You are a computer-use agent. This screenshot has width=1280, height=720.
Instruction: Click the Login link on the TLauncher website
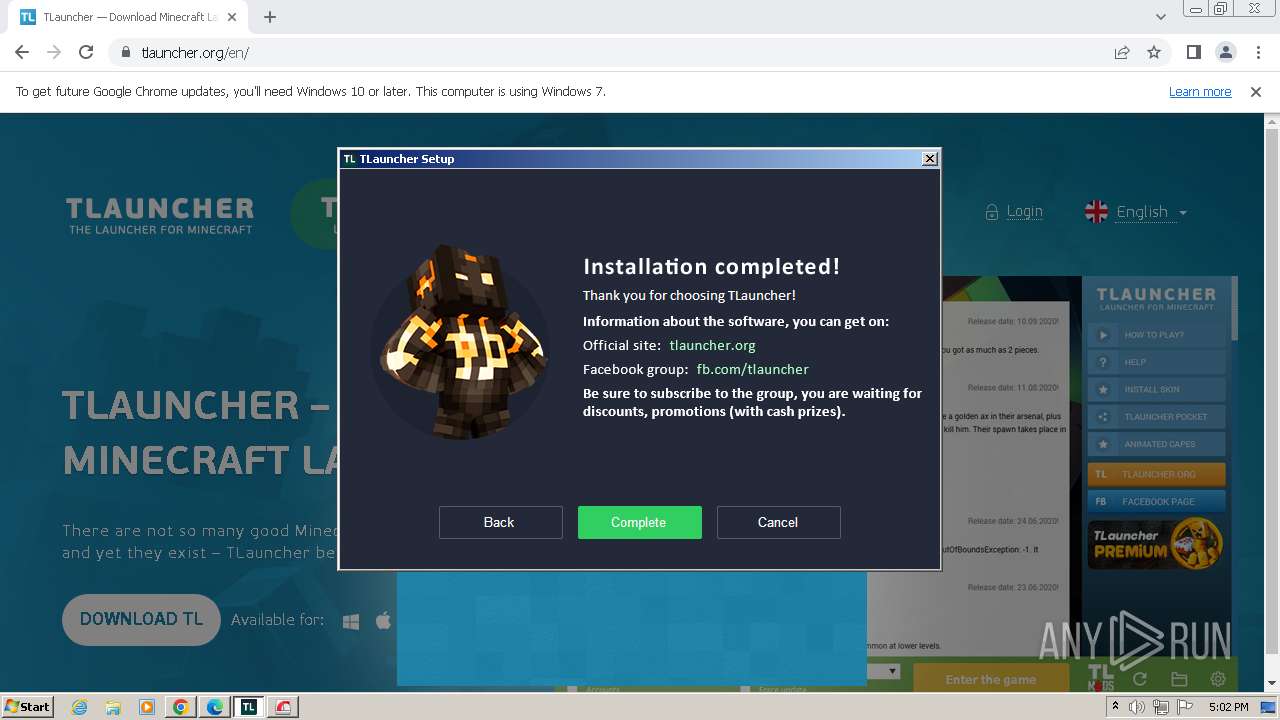click(1024, 211)
